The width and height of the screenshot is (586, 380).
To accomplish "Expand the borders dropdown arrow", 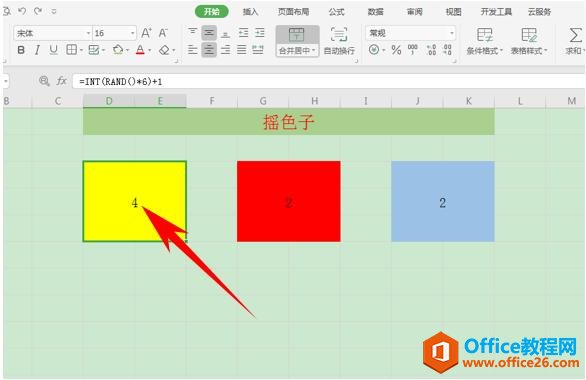I will 81,50.
